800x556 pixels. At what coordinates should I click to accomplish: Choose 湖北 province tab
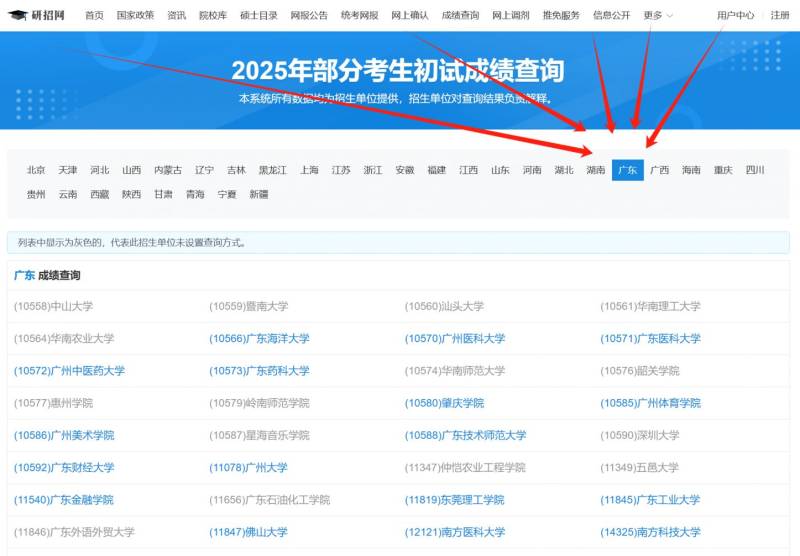pyautogui.click(x=564, y=170)
